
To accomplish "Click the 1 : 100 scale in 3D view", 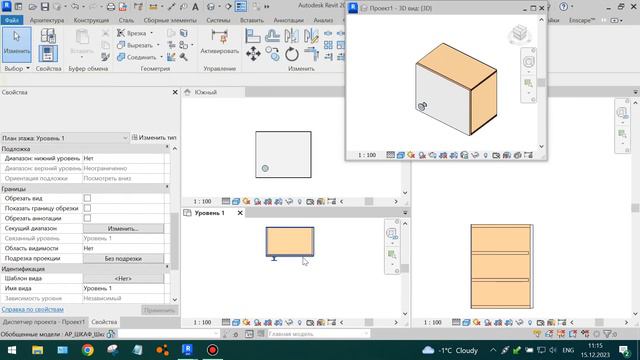I will (x=367, y=155).
